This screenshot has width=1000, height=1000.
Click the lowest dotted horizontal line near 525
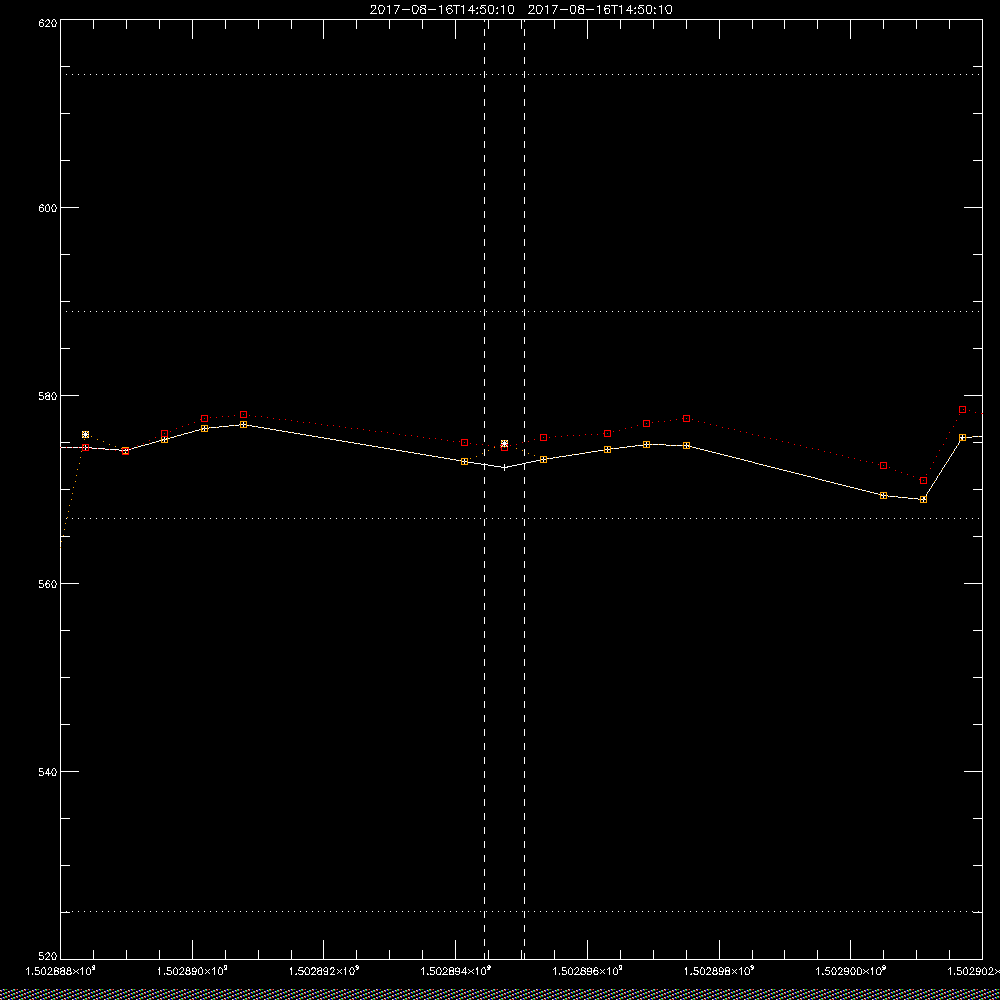point(521,911)
